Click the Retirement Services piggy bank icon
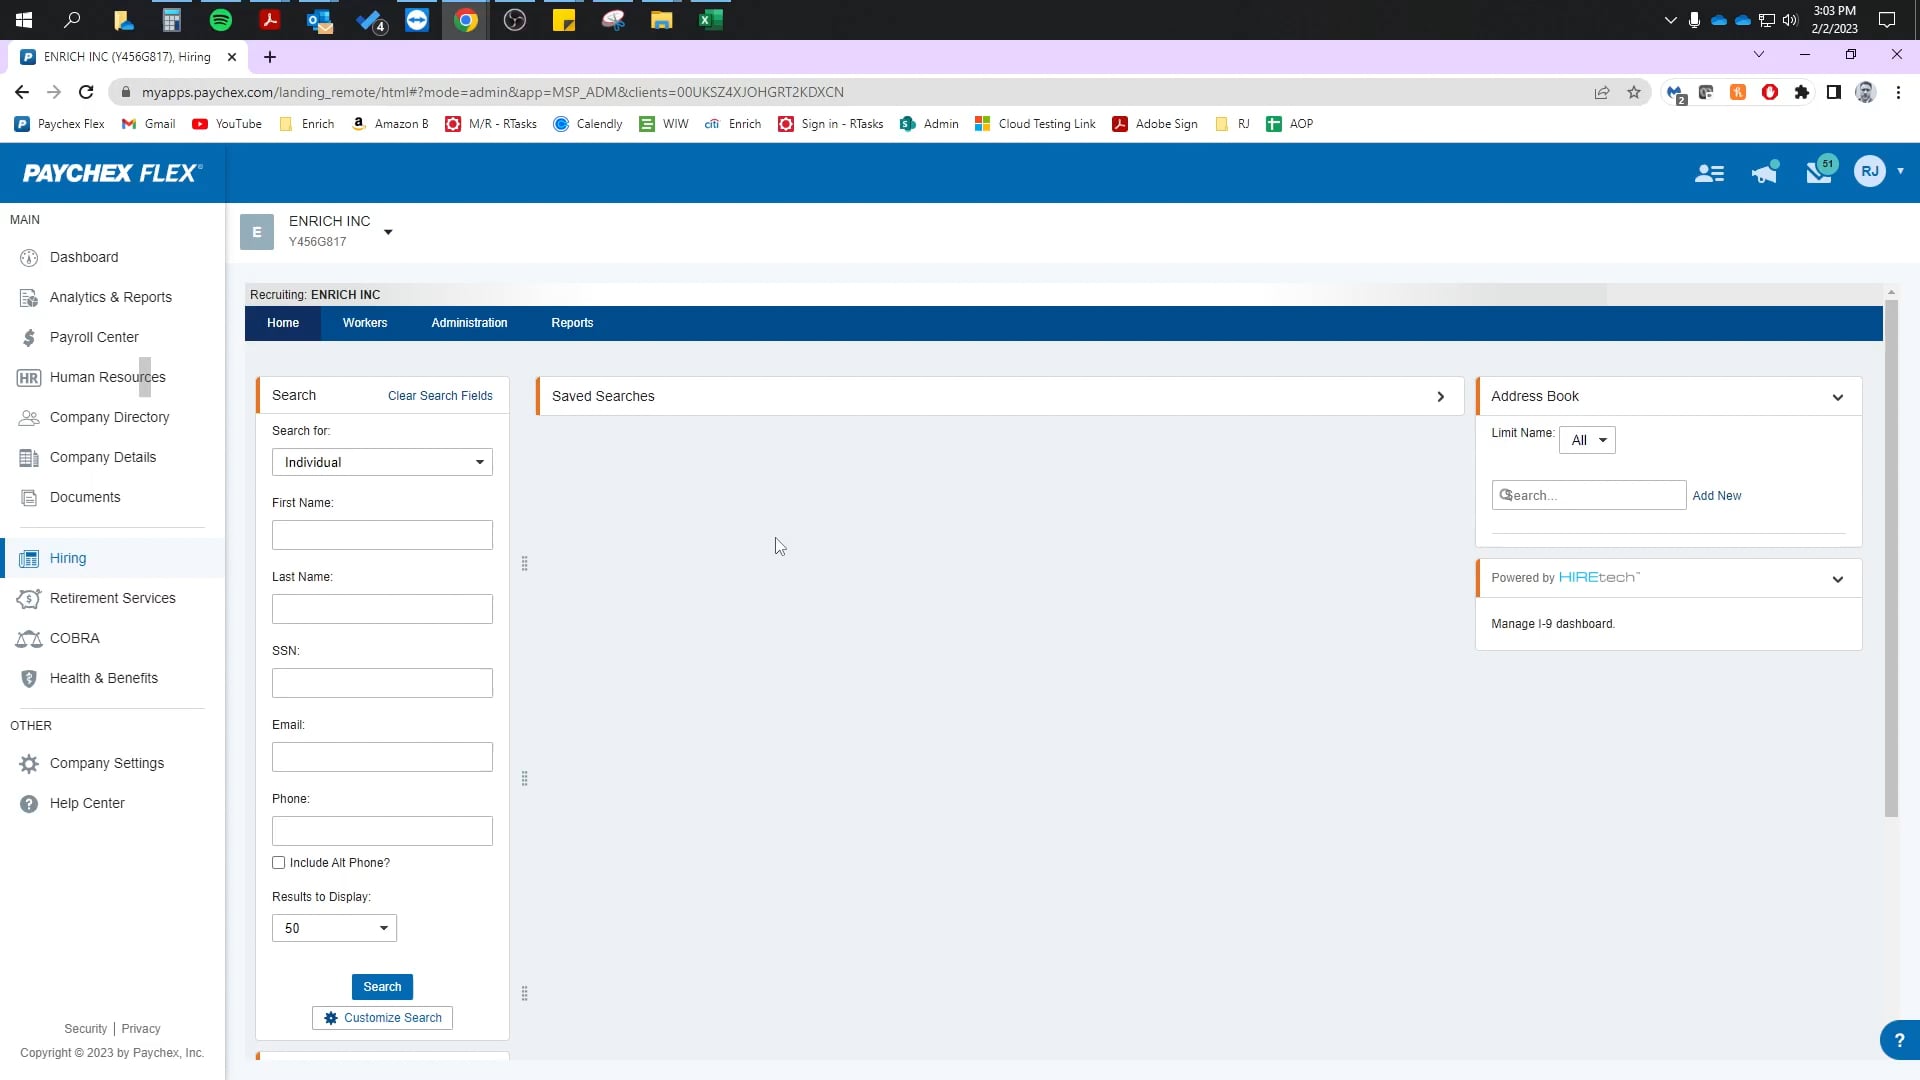 [29, 599]
